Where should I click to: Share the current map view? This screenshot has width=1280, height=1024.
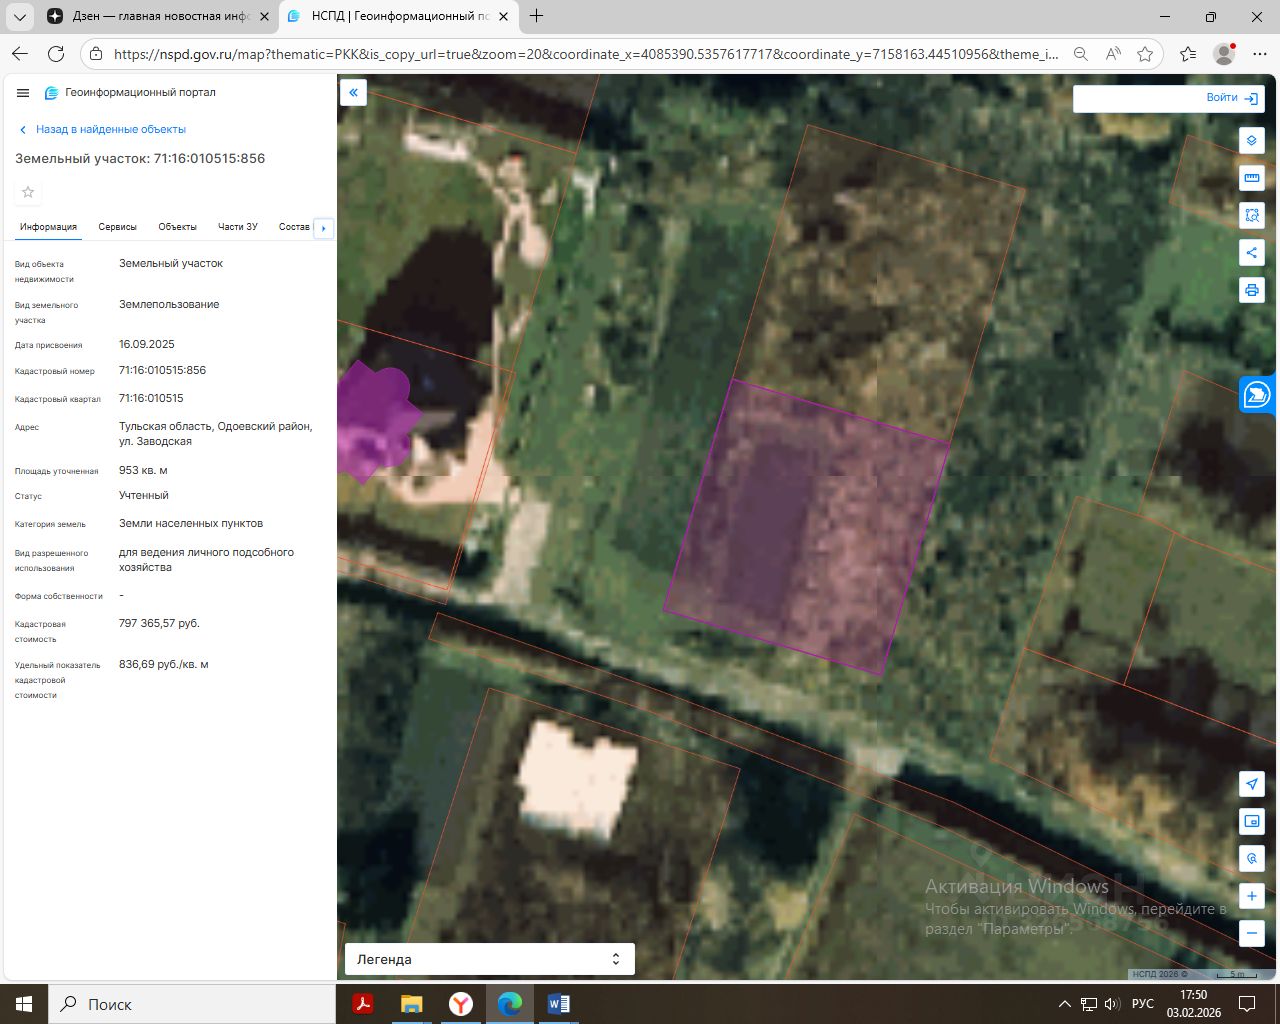coord(1252,252)
